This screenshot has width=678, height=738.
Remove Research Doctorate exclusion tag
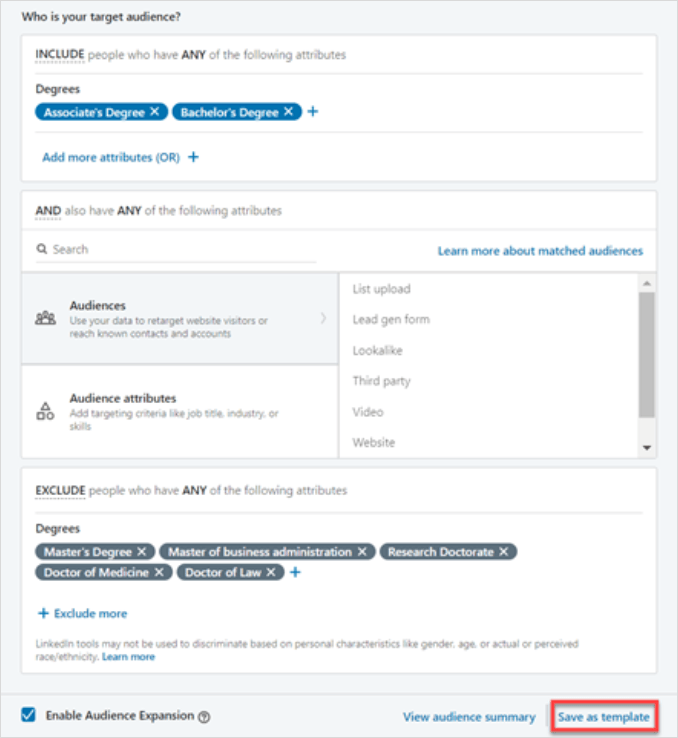coord(504,552)
